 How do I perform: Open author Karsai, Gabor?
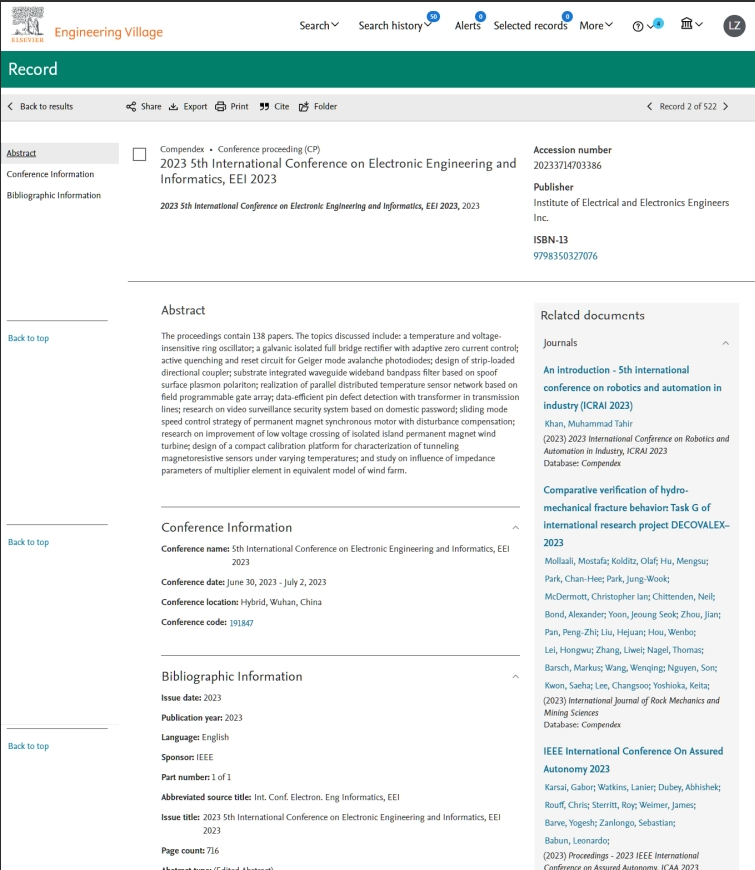(x=569, y=787)
